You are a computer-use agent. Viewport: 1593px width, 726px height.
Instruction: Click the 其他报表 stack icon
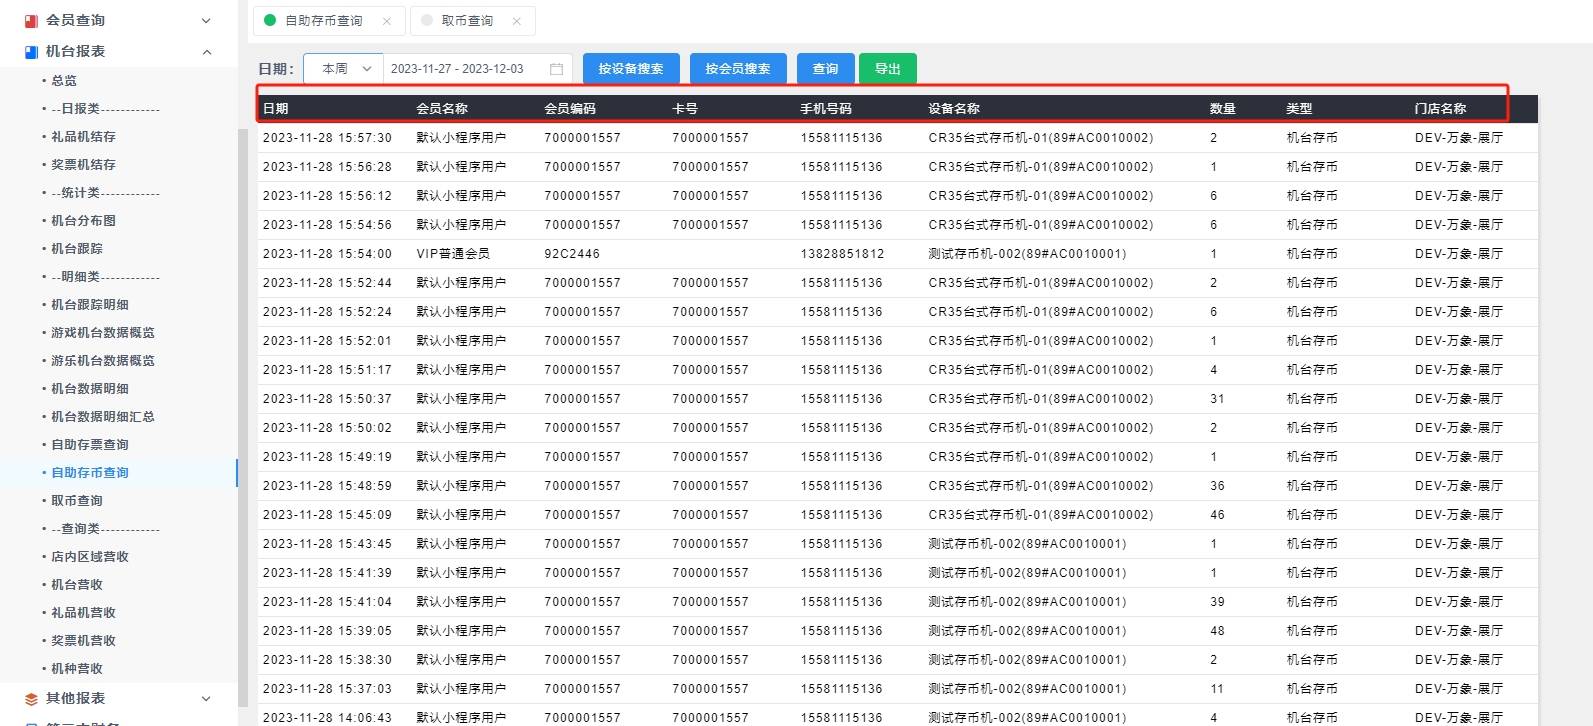[x=31, y=699]
